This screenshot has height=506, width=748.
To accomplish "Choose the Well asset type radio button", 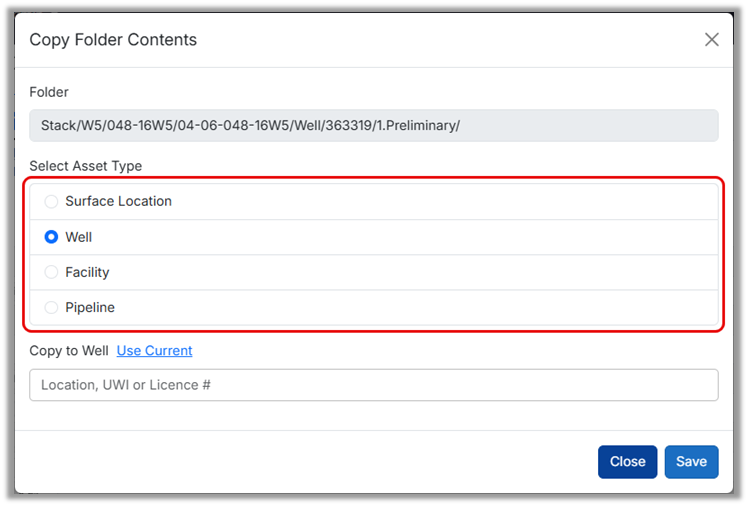I will coord(51,237).
